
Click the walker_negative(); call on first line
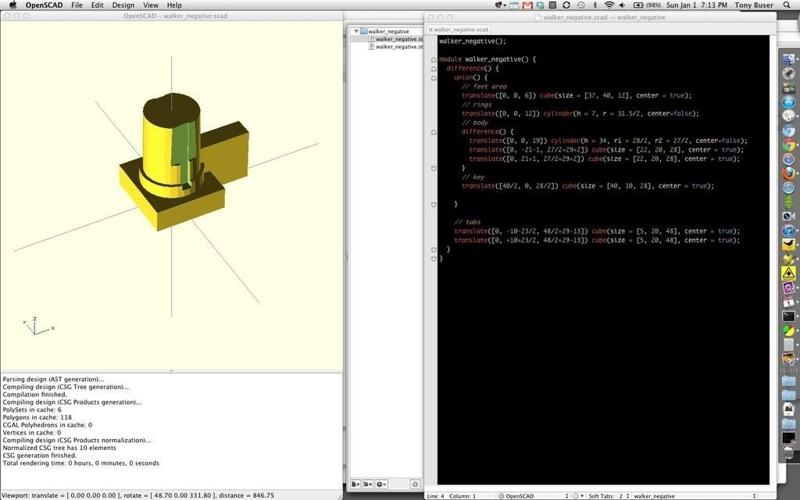(x=472, y=41)
